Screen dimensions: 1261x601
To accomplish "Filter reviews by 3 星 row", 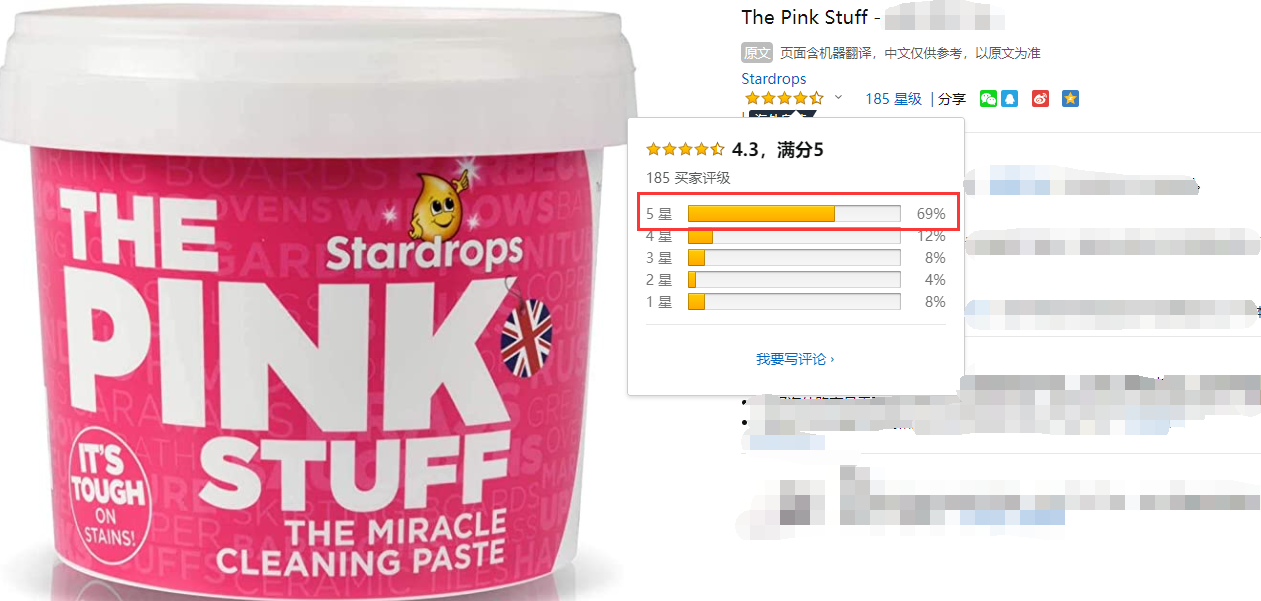I will tap(795, 258).
